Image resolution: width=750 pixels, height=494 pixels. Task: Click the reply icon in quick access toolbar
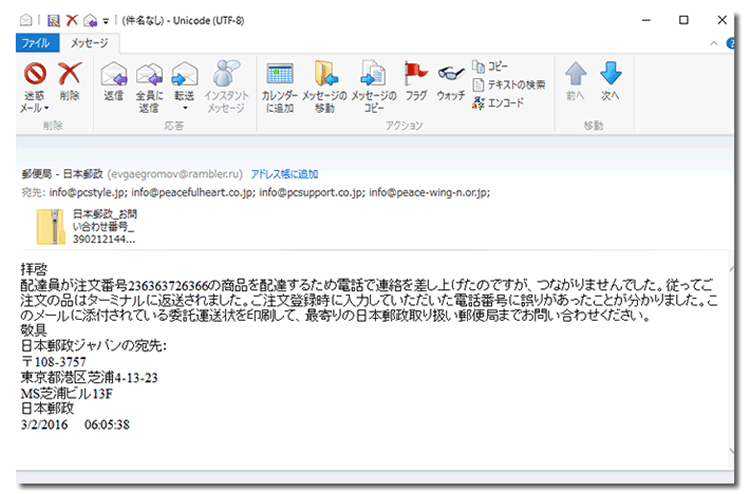pyautogui.click(x=90, y=21)
